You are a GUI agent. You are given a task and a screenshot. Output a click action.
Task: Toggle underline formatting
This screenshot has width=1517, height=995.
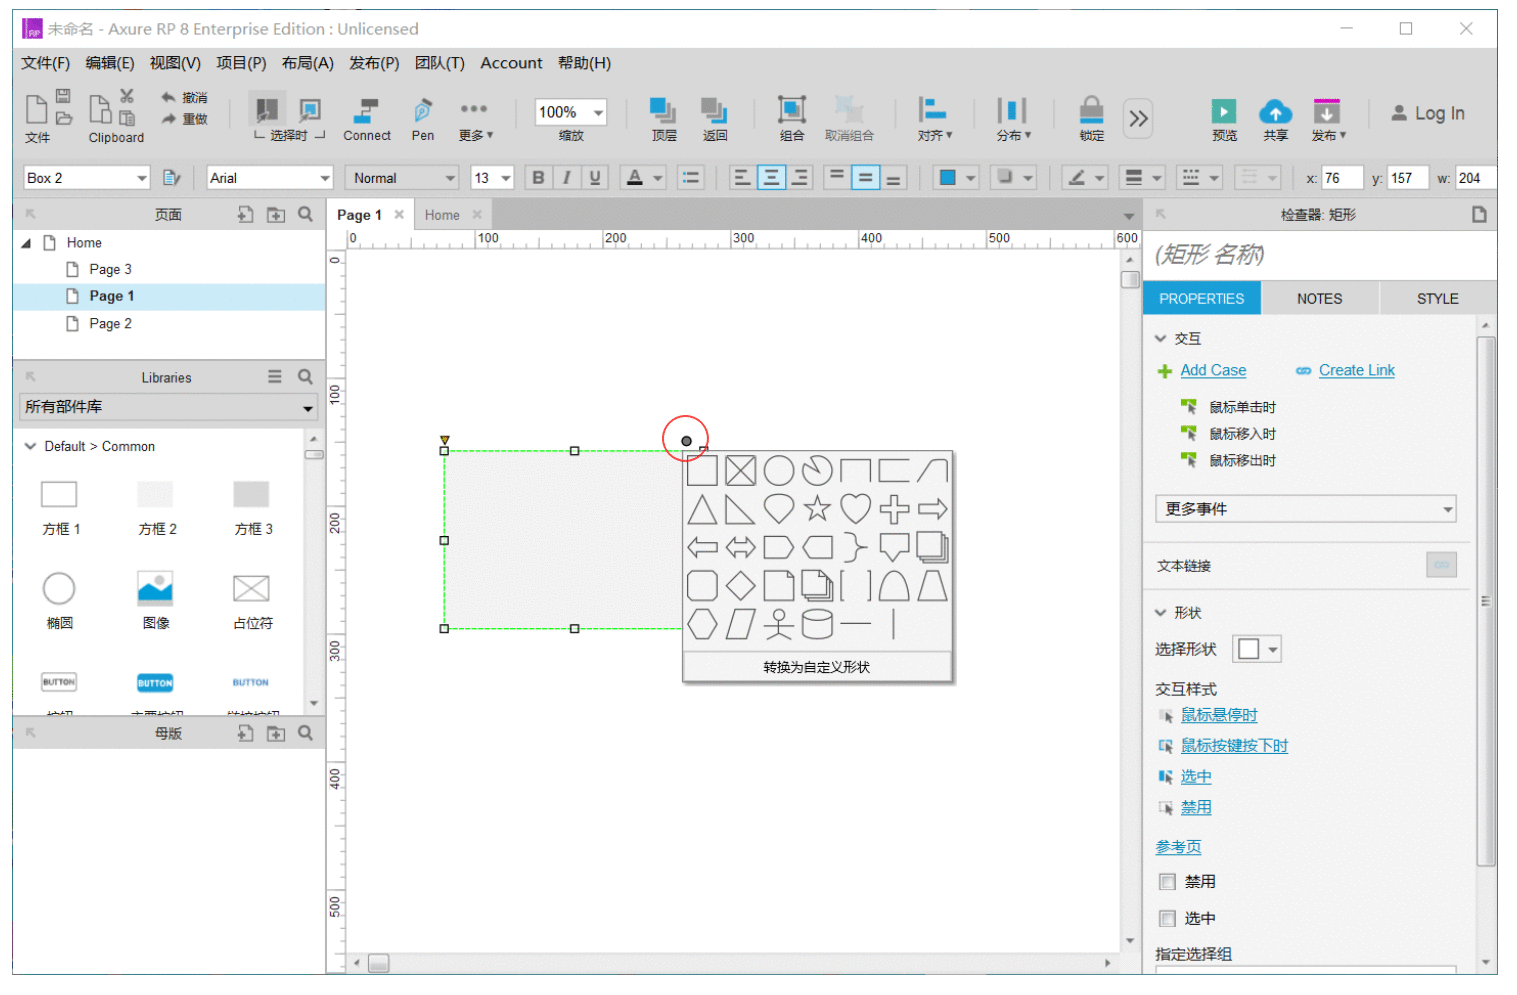595,178
